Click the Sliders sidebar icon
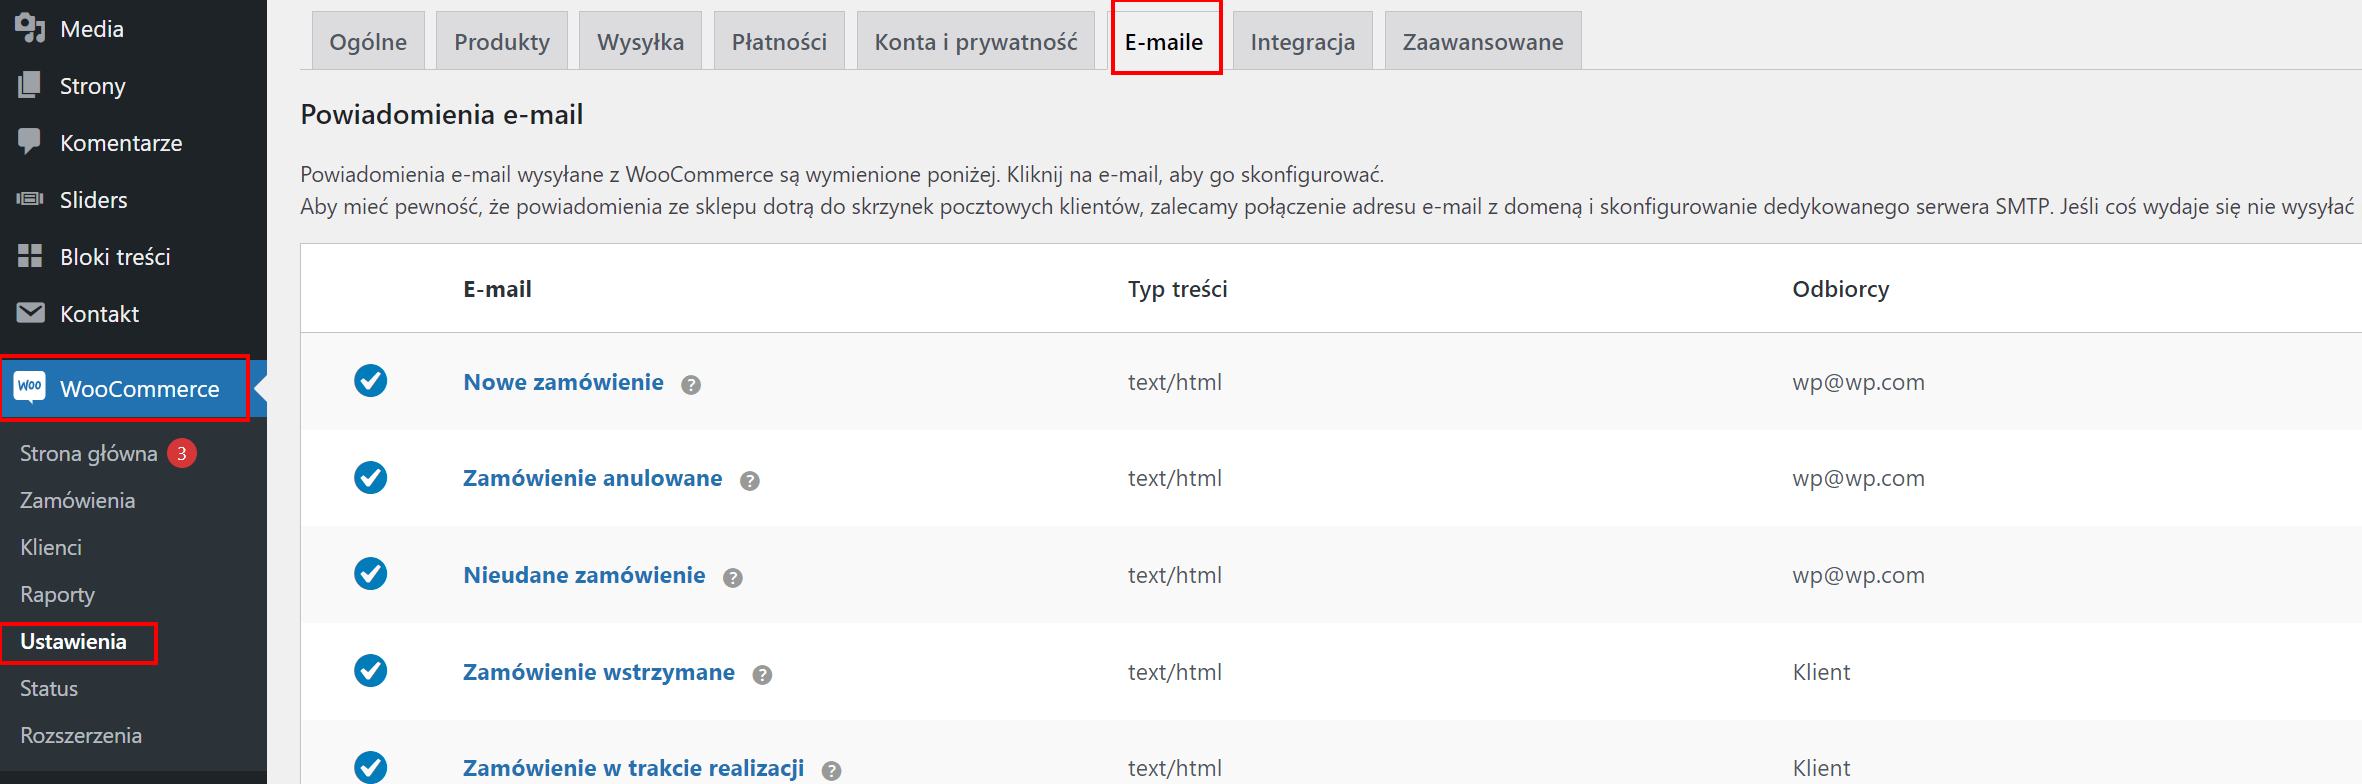Viewport: 2362px width, 784px height. coord(30,199)
